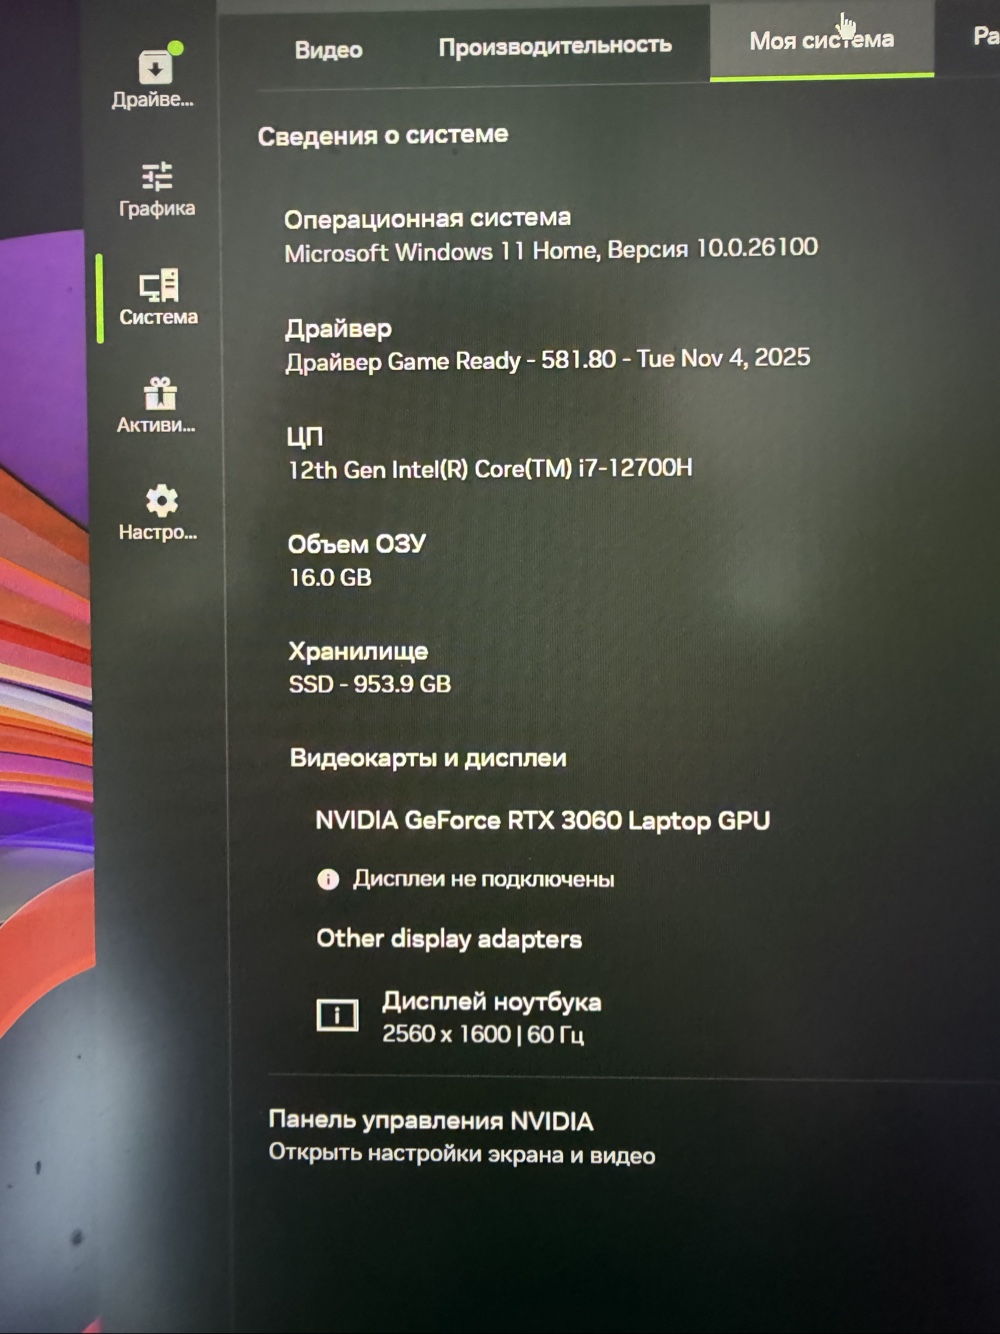Open the partially visible tab after Моя система
The image size is (1000, 1334).
(x=985, y=36)
